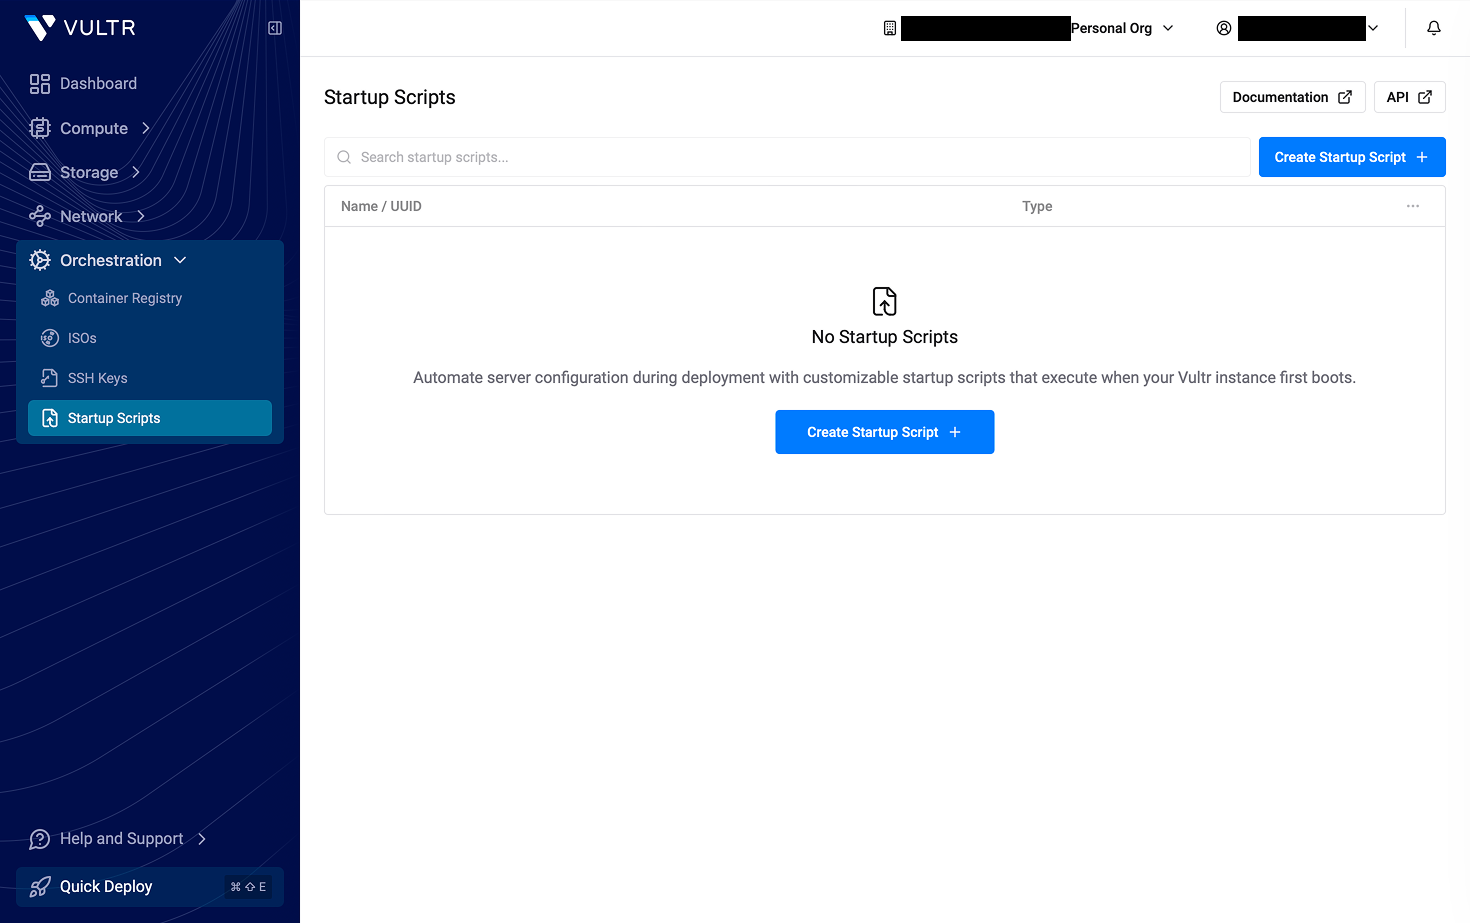Click plus icon on top Create button
Viewport: 1470px width, 923px height.
(x=1422, y=157)
